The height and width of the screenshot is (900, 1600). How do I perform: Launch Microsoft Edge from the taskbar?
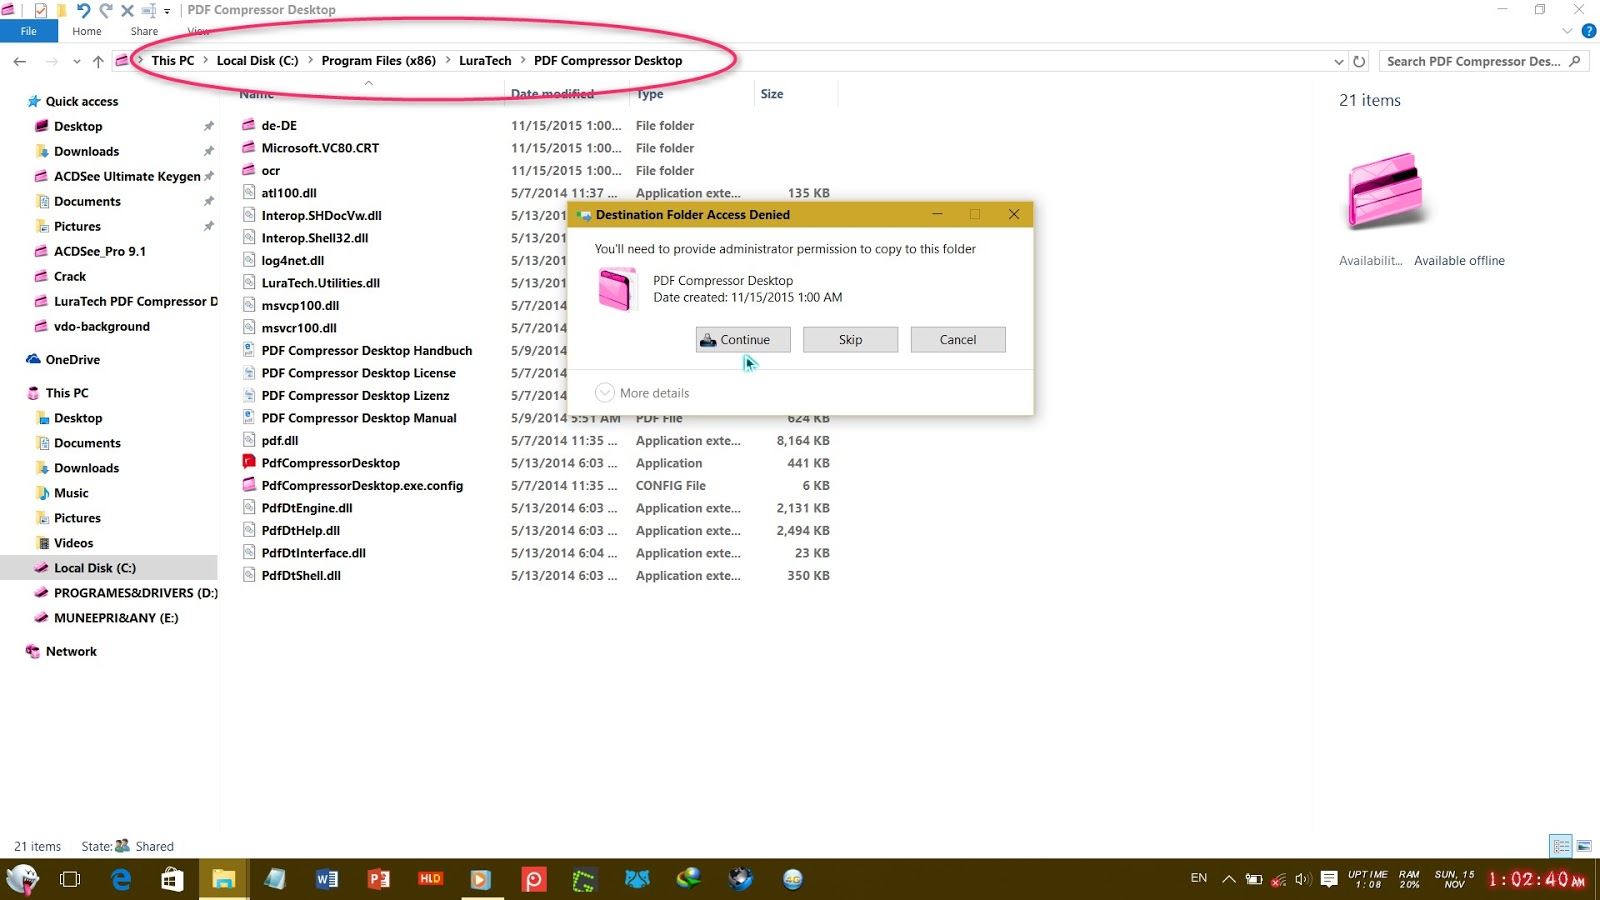[x=121, y=880]
